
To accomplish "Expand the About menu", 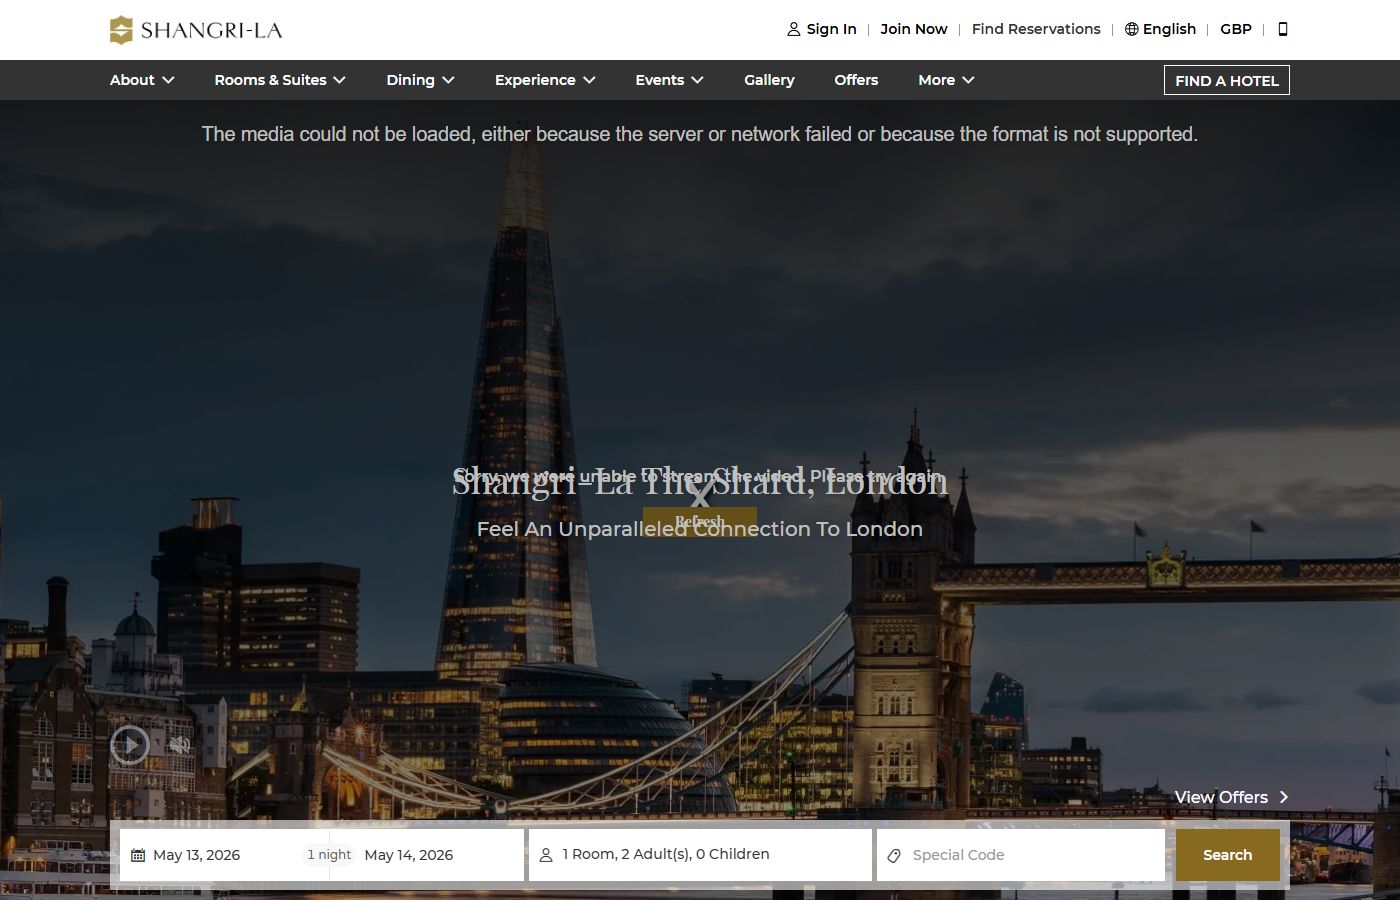I will [142, 80].
